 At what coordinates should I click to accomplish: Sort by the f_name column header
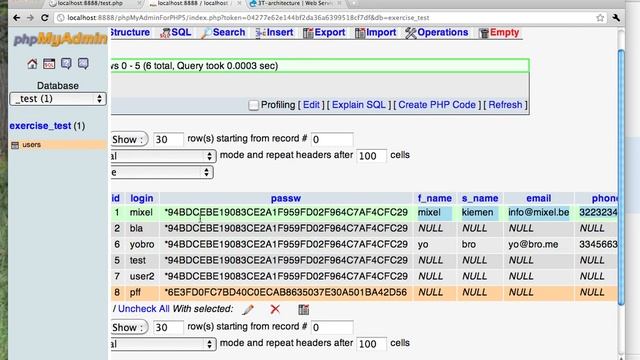(x=435, y=198)
